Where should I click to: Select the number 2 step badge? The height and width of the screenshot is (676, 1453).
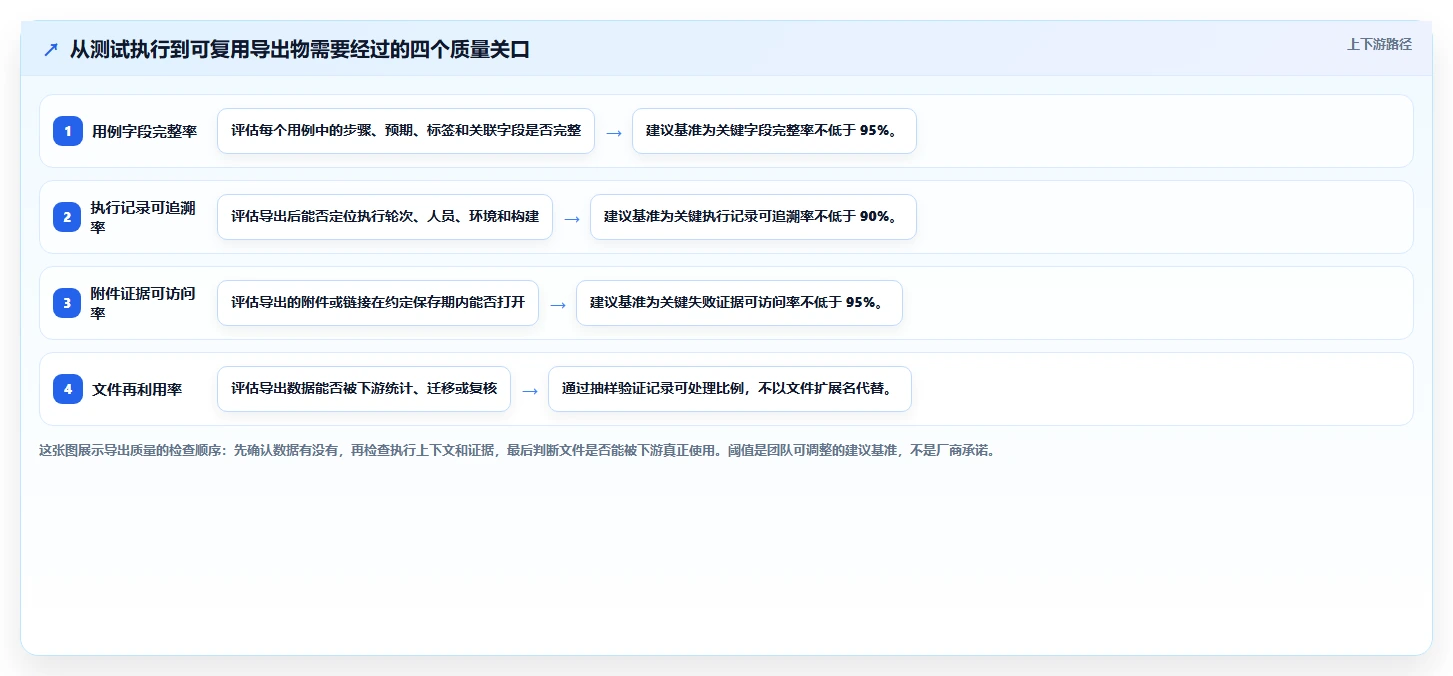[68, 217]
